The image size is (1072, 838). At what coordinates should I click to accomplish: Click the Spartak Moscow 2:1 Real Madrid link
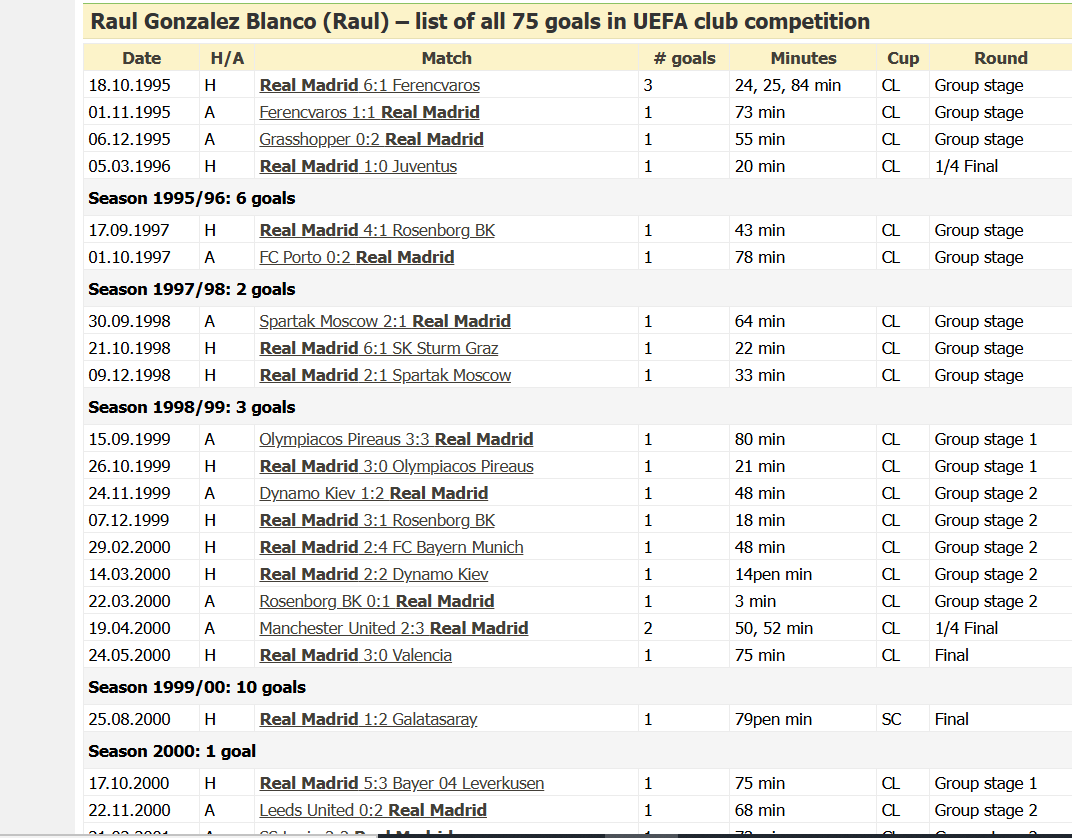[385, 322]
